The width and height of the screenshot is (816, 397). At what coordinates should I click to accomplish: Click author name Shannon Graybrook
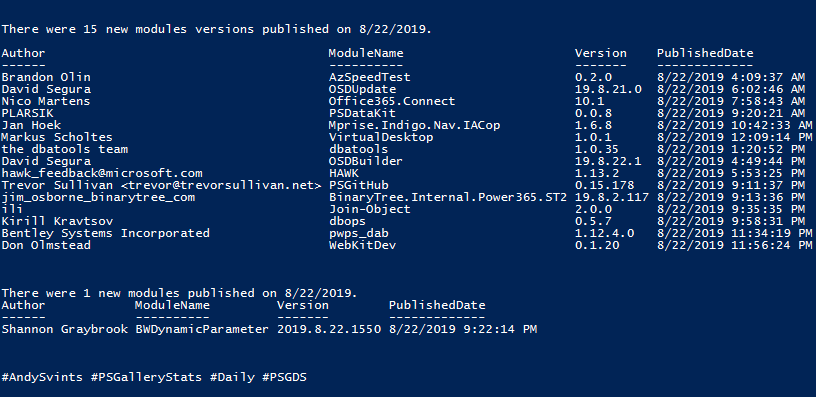(x=65, y=329)
